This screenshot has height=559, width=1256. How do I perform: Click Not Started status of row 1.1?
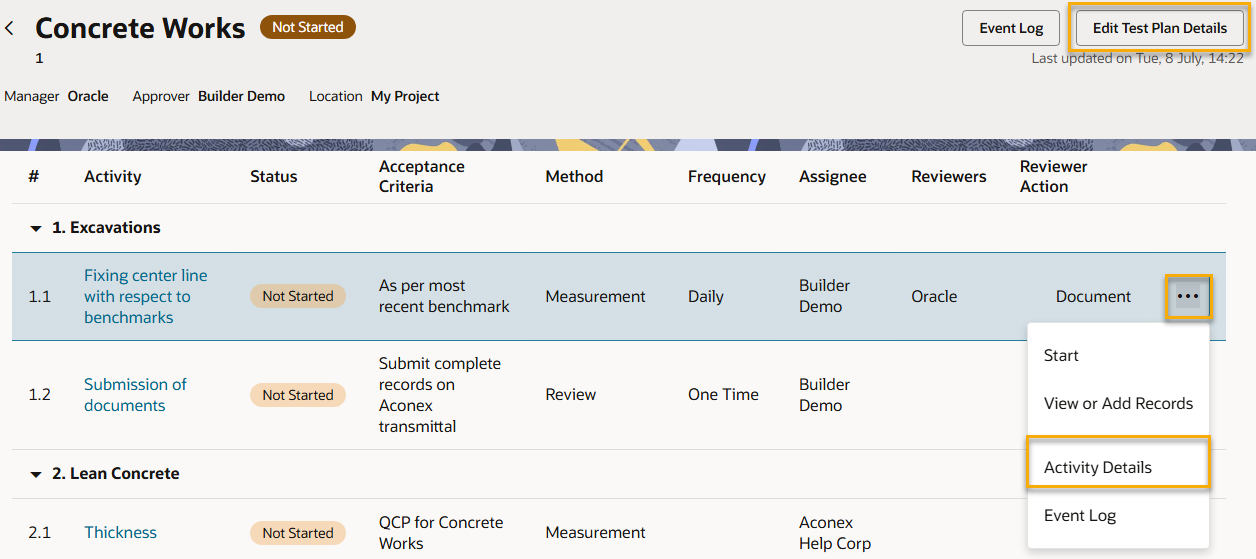tap(297, 296)
